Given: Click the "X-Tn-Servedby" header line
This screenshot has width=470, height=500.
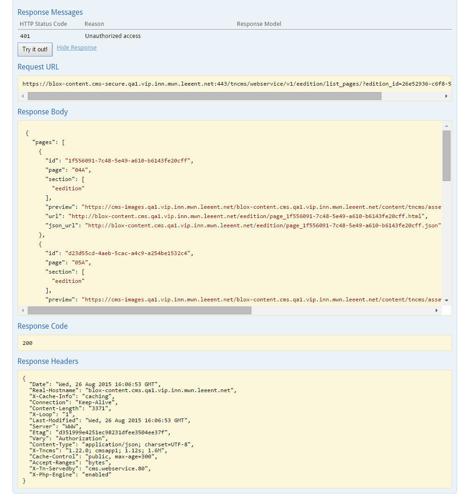Looking at the screenshot, I should [x=90, y=469].
